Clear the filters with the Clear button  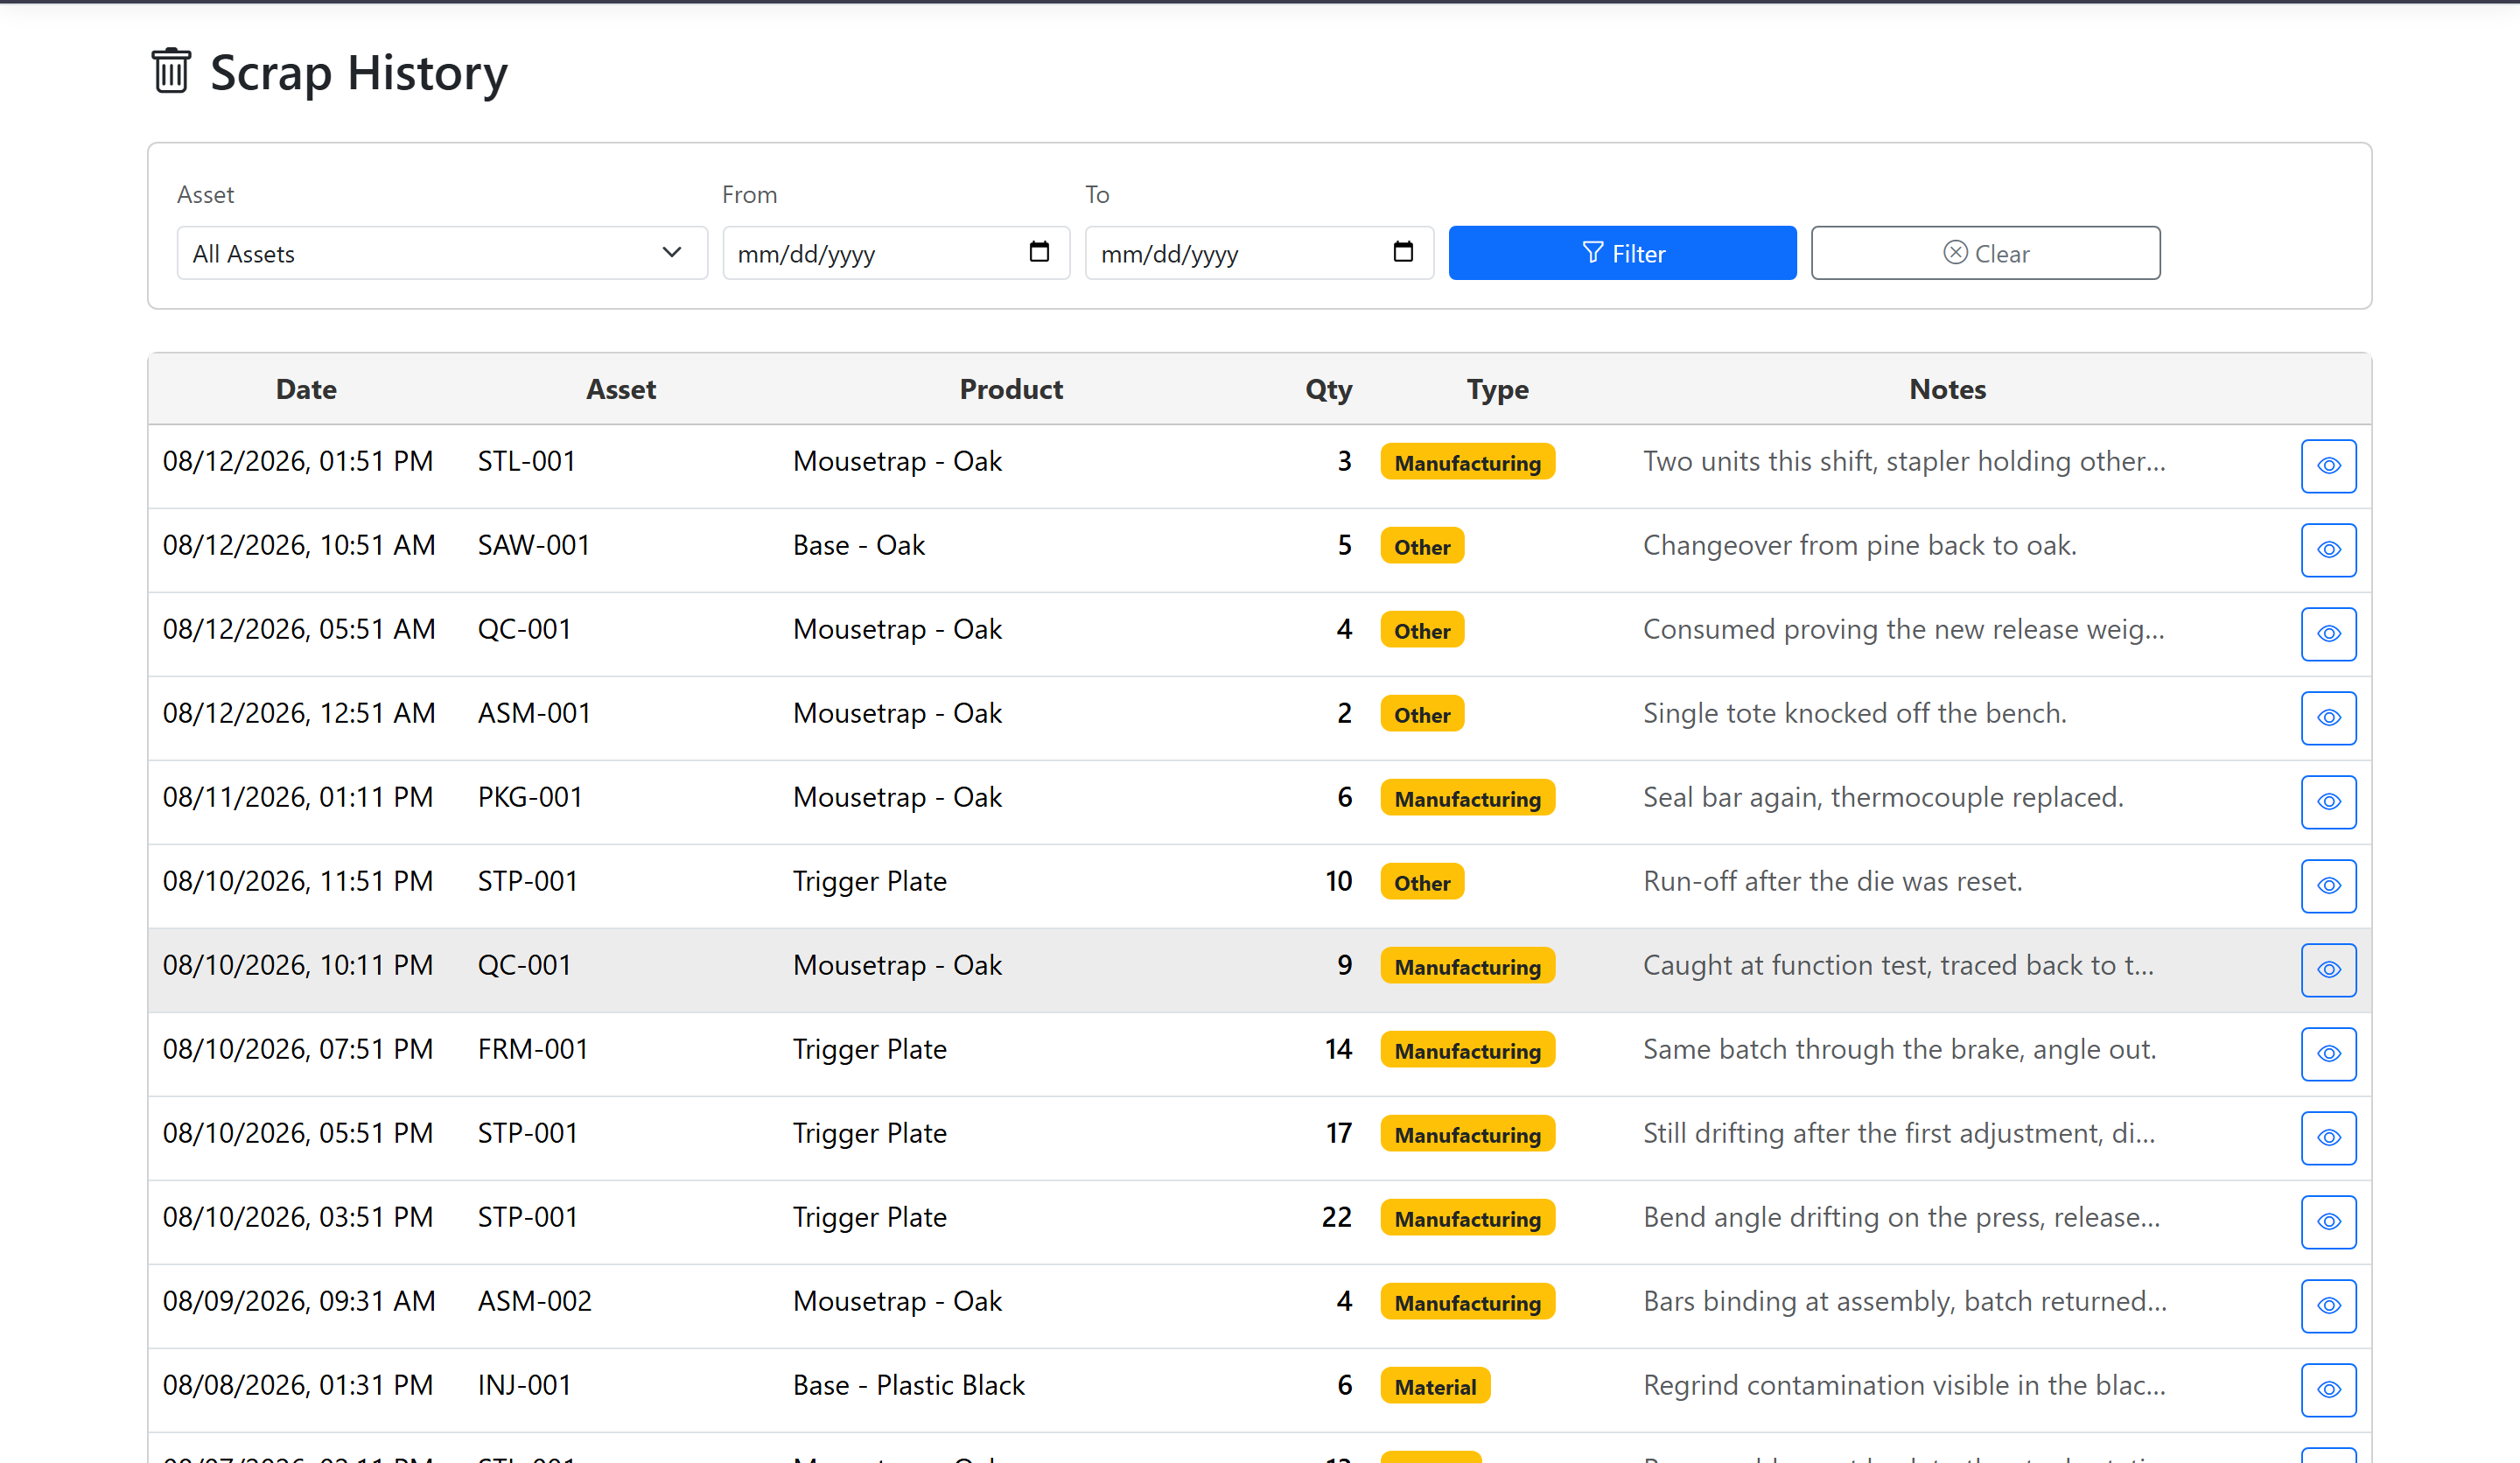(x=1985, y=253)
